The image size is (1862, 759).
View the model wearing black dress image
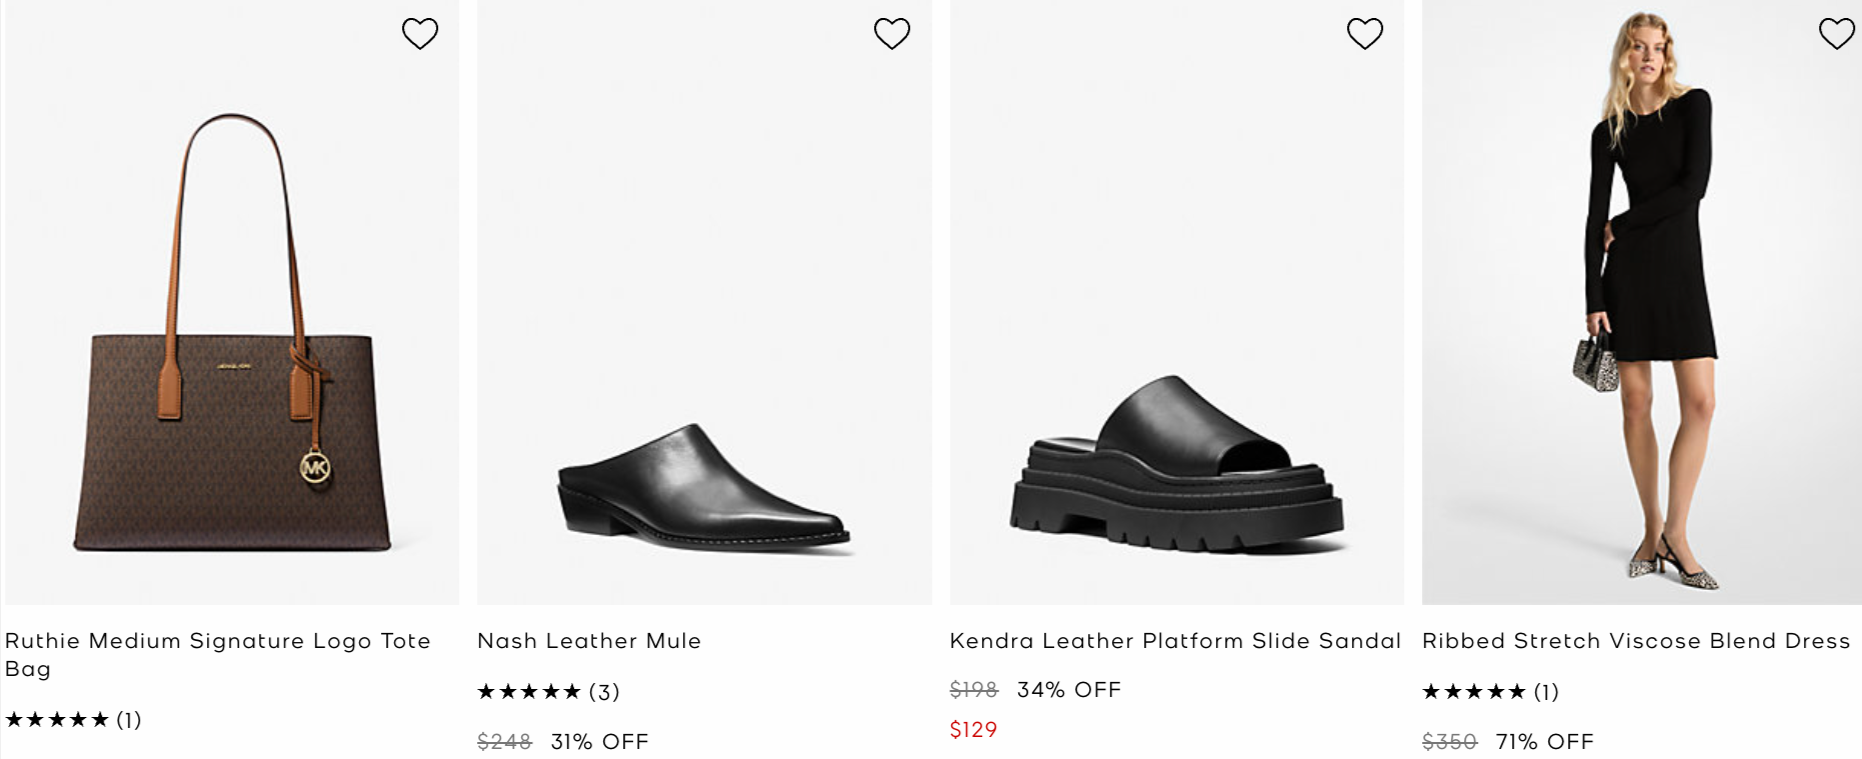(x=1642, y=300)
